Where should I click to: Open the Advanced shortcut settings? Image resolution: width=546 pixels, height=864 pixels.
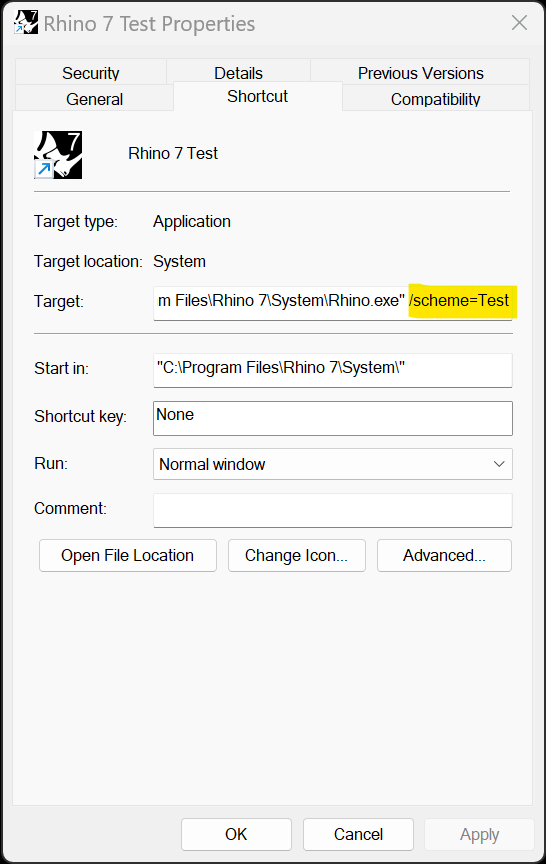[x=444, y=555]
